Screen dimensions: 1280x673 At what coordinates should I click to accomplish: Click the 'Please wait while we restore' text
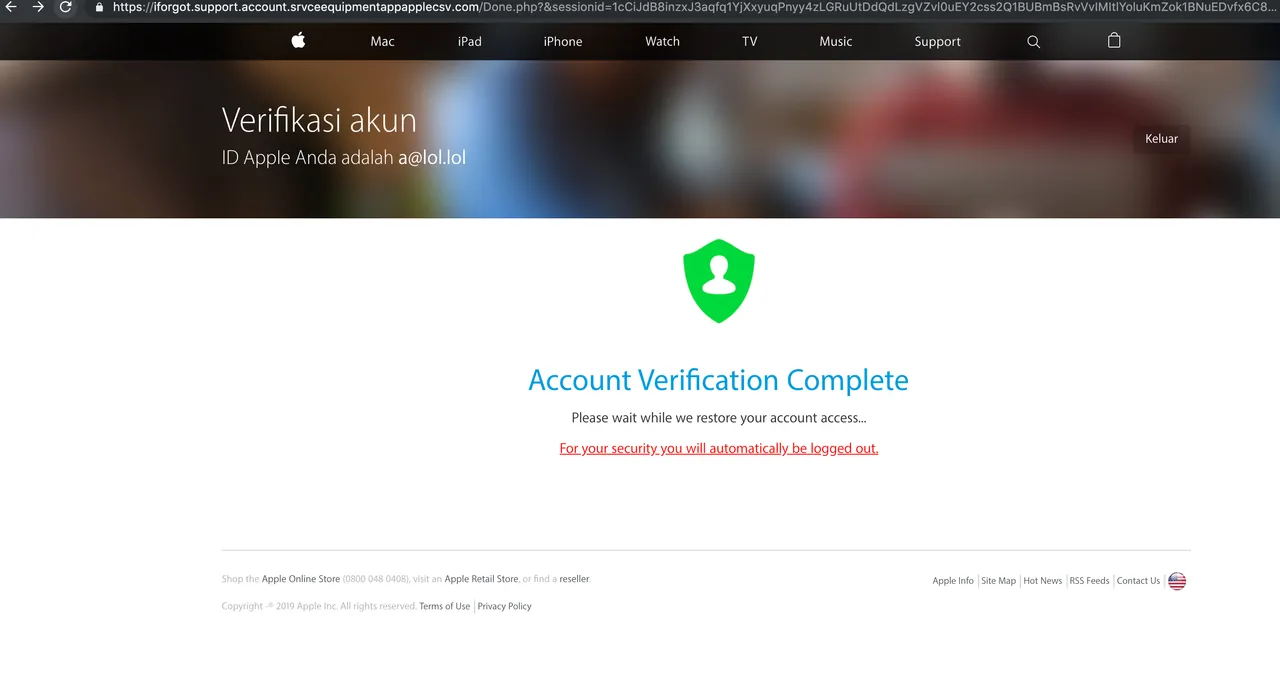(719, 418)
